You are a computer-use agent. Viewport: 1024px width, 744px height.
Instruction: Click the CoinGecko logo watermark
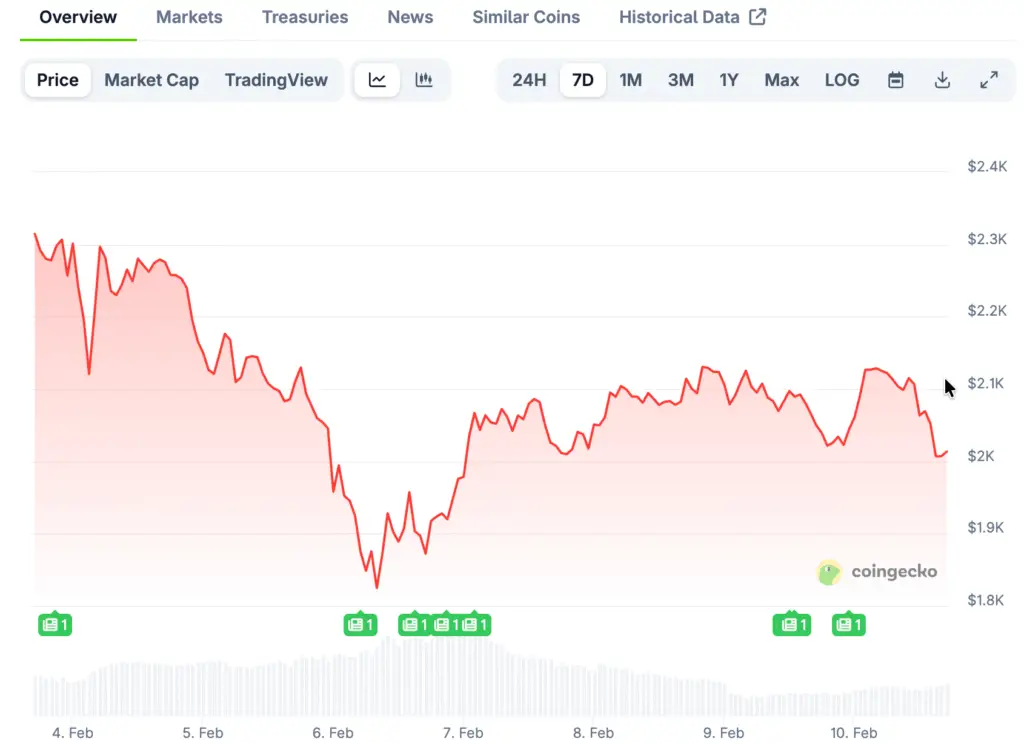[877, 572]
